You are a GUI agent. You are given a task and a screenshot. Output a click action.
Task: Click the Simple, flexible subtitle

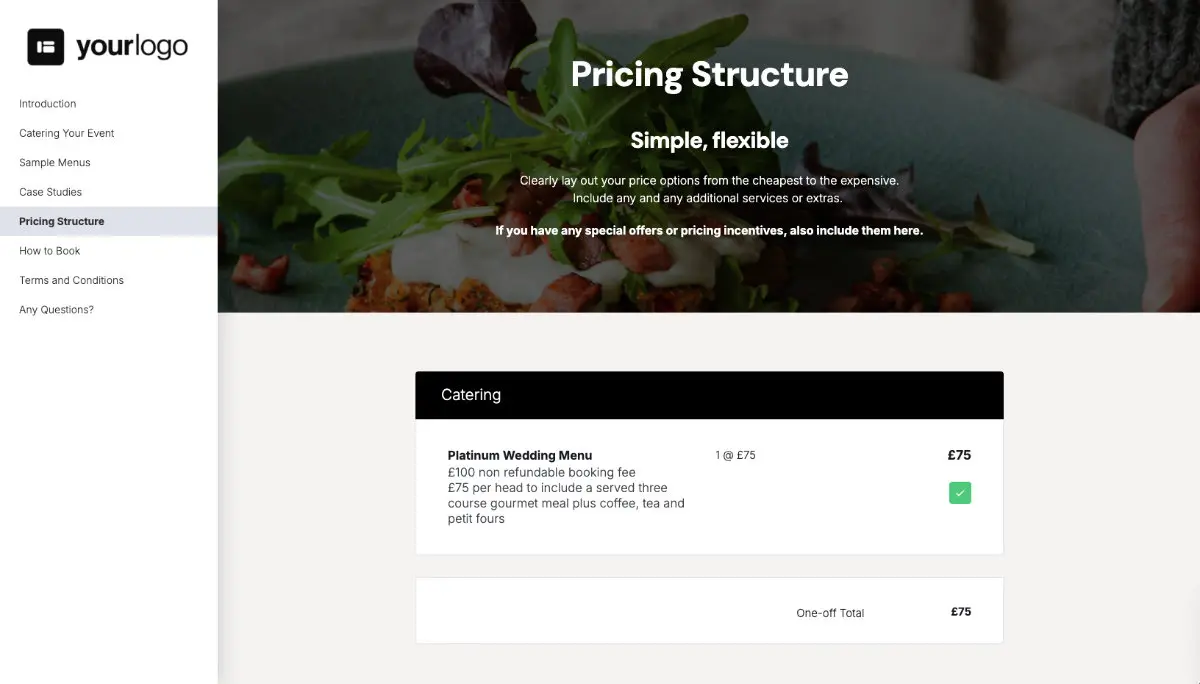[709, 140]
